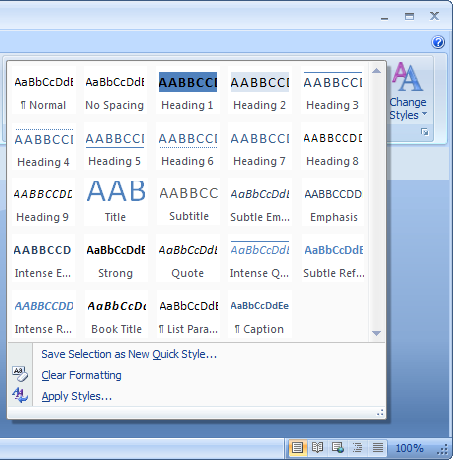This screenshot has height=460, width=453.
Task: Open the Styles pane dialog launcher
Action: pos(425,132)
